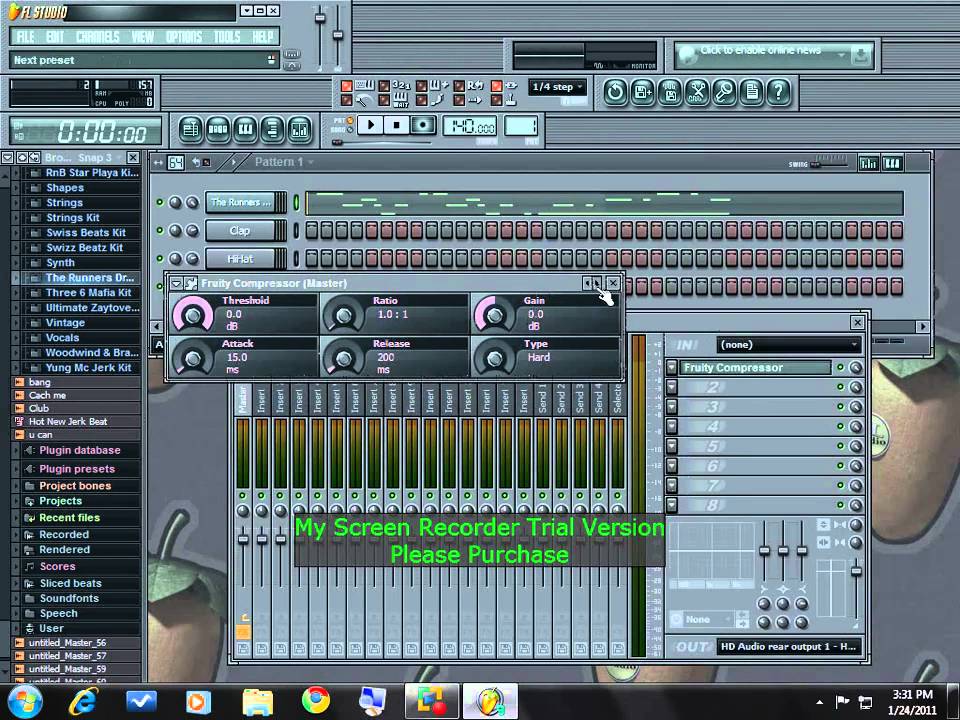The width and height of the screenshot is (960, 720).
Task: Open the step sequencer button
Action: coord(219,130)
